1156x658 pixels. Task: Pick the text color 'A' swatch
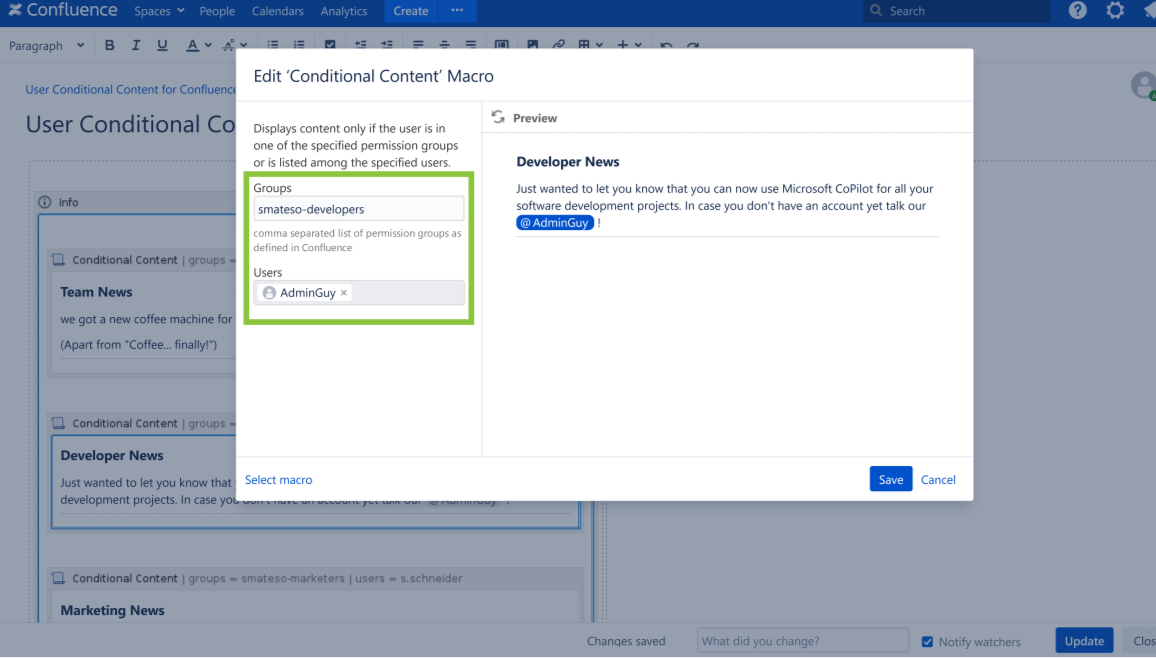(x=192, y=45)
